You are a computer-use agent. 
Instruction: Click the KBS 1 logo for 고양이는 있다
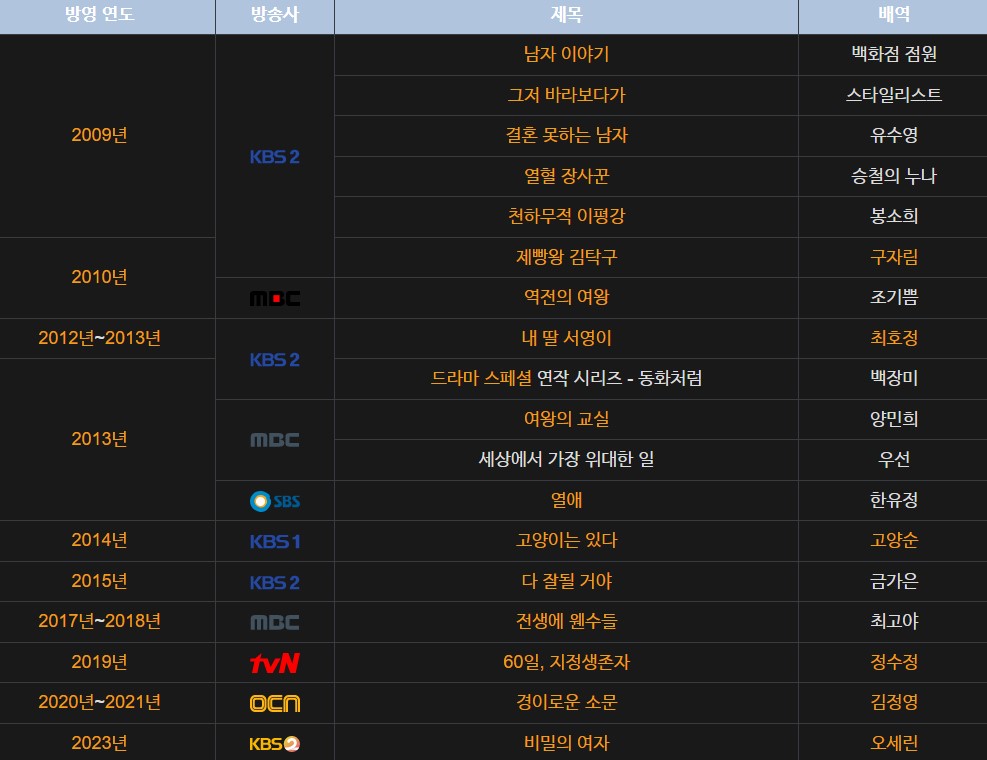[274, 541]
